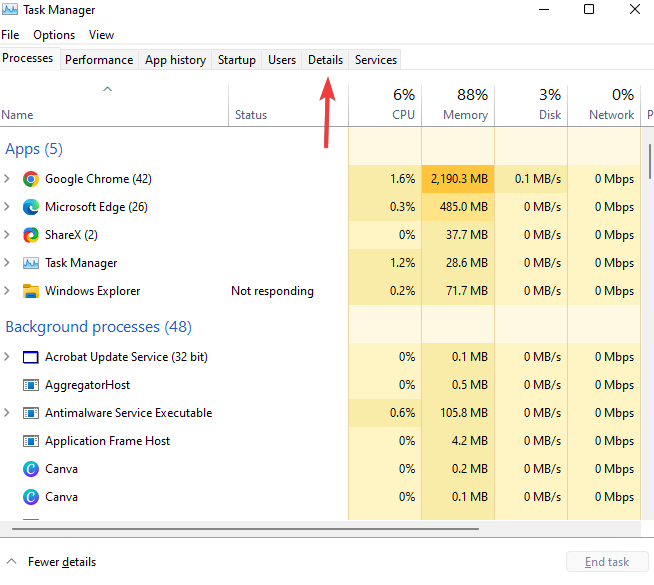Click the 37.7 MB memory cell
The width and height of the screenshot is (654, 585).
(x=458, y=235)
